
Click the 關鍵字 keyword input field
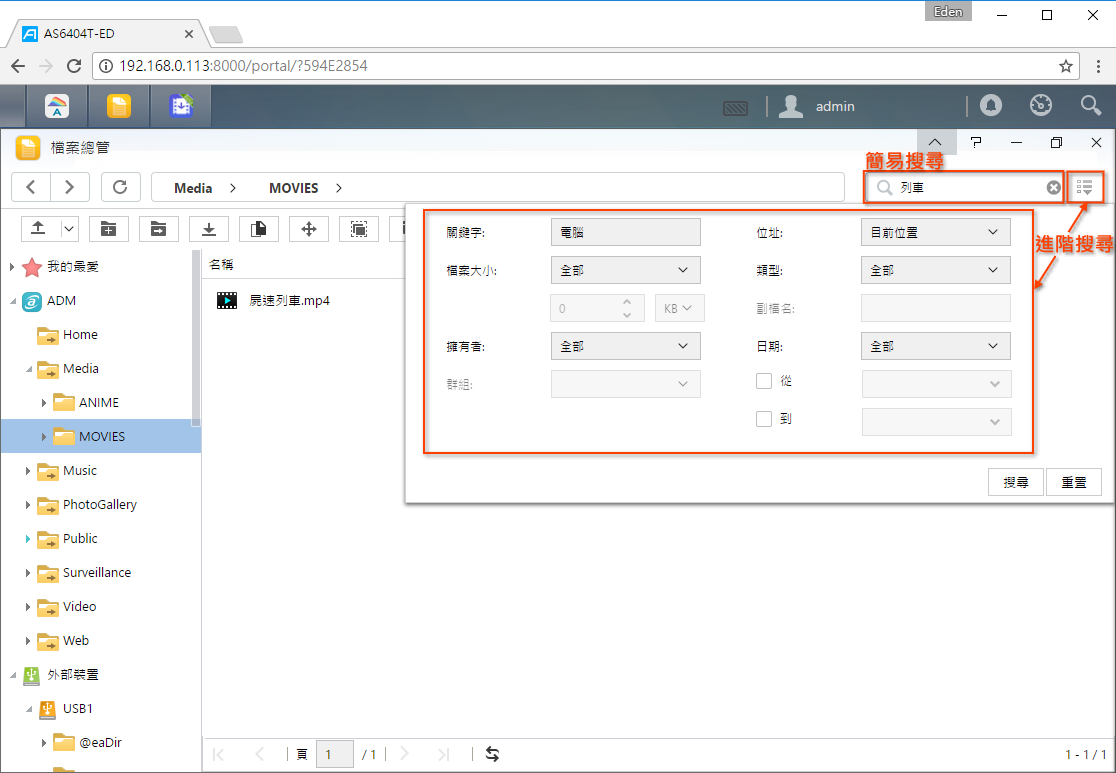coord(626,232)
